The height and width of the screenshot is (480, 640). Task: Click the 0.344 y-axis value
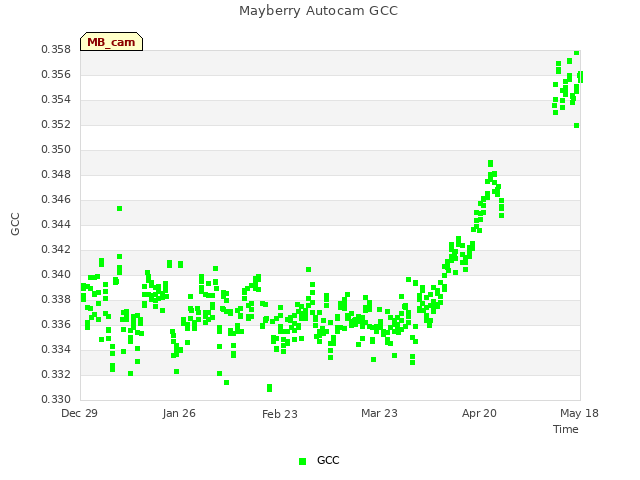pyautogui.click(x=56, y=224)
